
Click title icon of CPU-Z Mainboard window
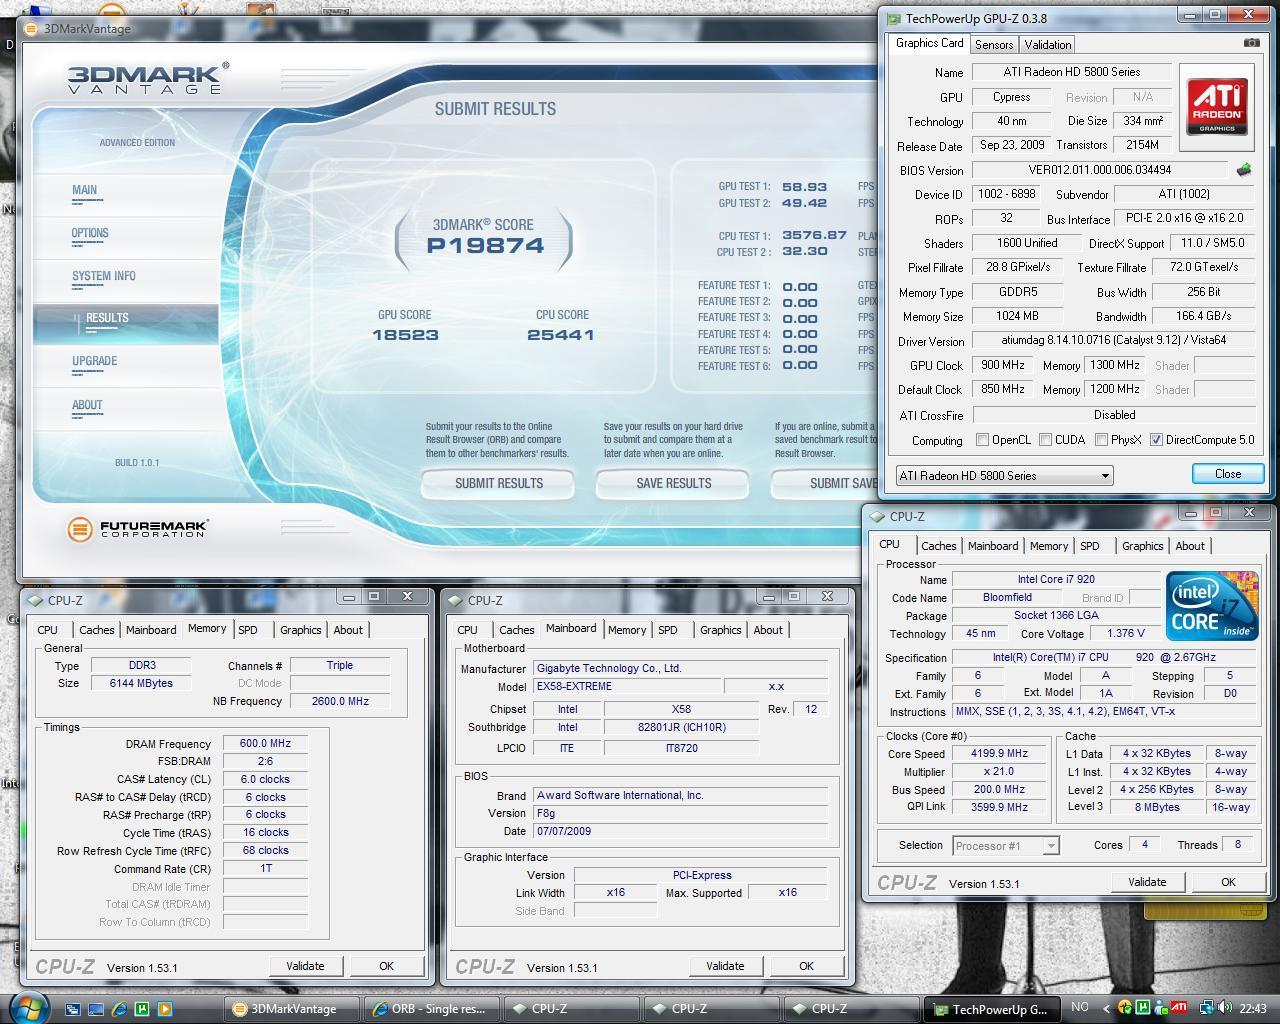(x=454, y=600)
